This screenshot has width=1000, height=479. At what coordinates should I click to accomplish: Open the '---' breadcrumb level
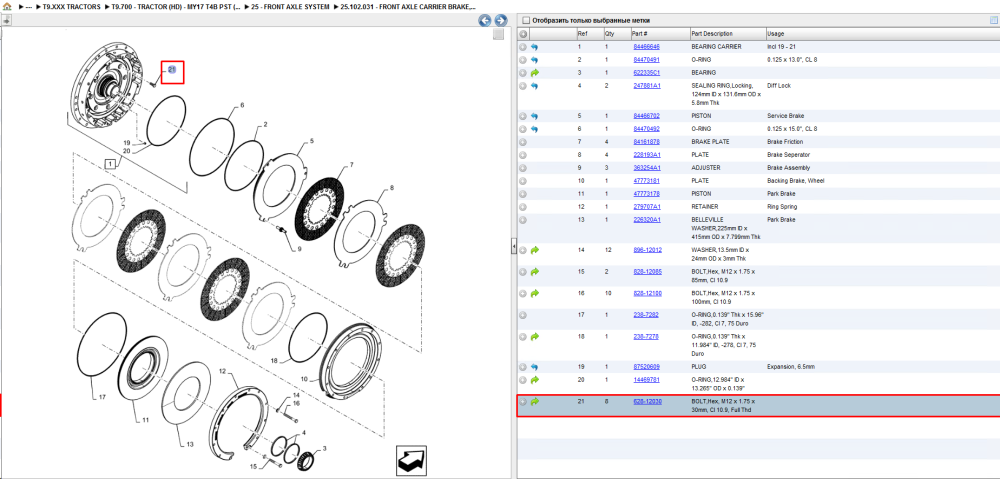(x=29, y=6)
